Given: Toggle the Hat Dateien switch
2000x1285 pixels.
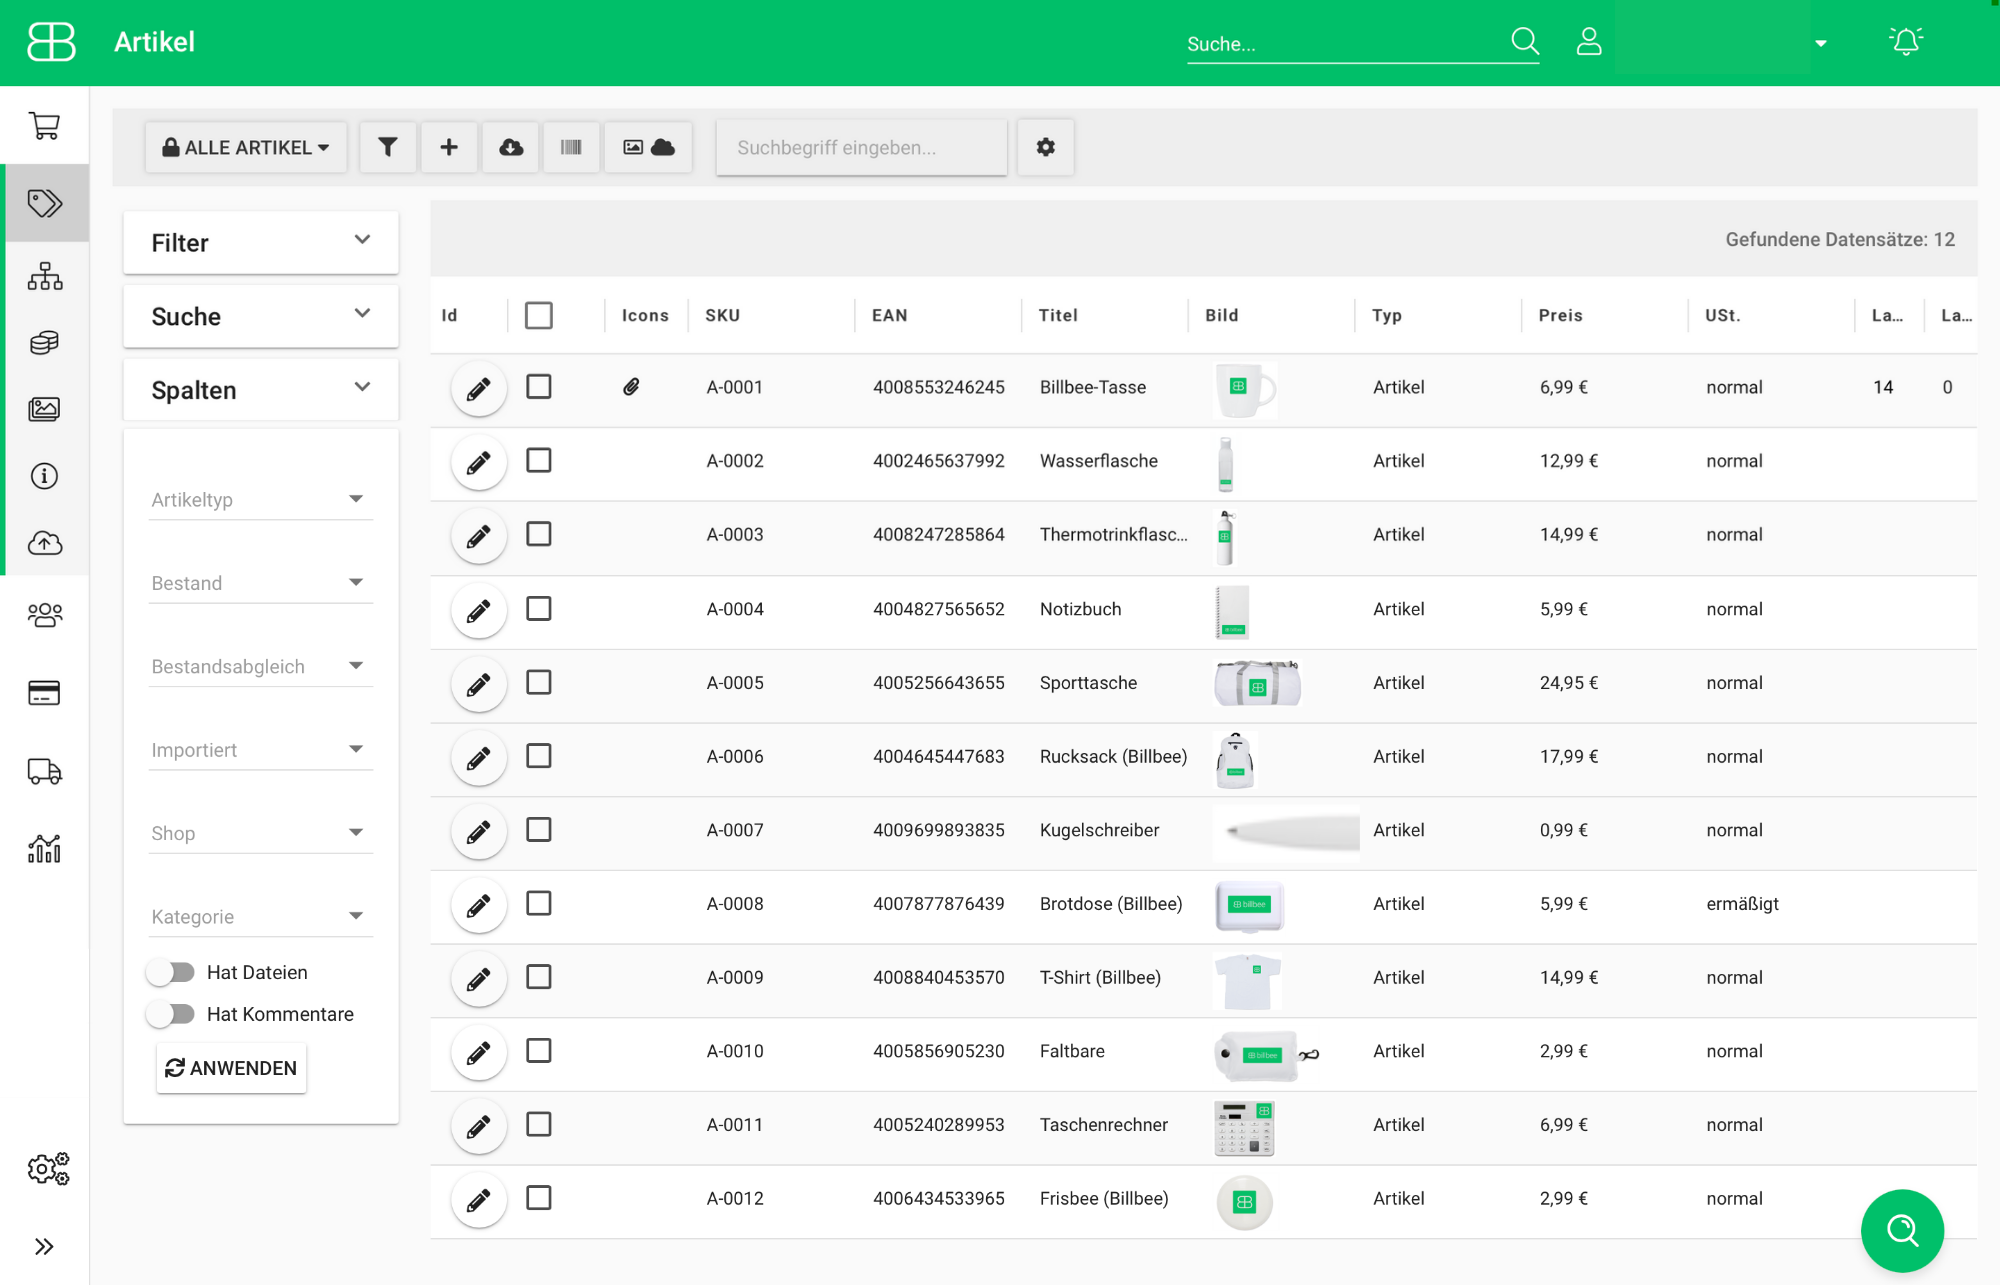Looking at the screenshot, I should coord(171,972).
